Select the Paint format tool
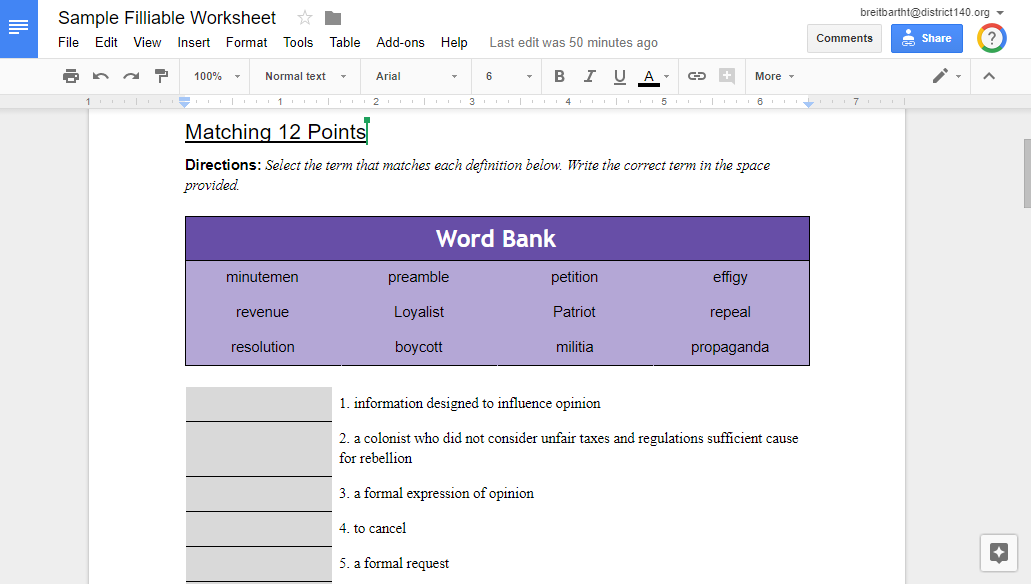 160,76
